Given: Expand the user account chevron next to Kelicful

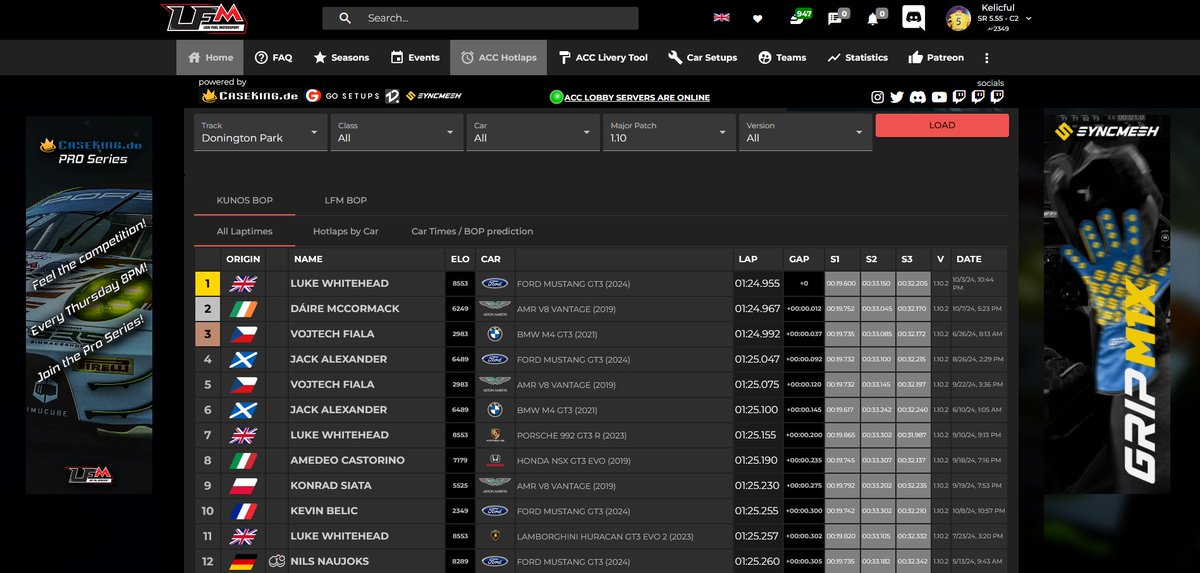Looking at the screenshot, I should coord(1029,18).
